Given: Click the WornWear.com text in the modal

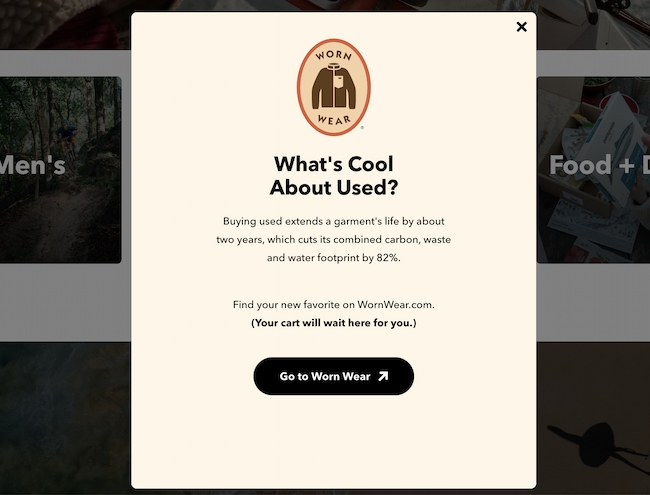Looking at the screenshot, I should [395, 305].
